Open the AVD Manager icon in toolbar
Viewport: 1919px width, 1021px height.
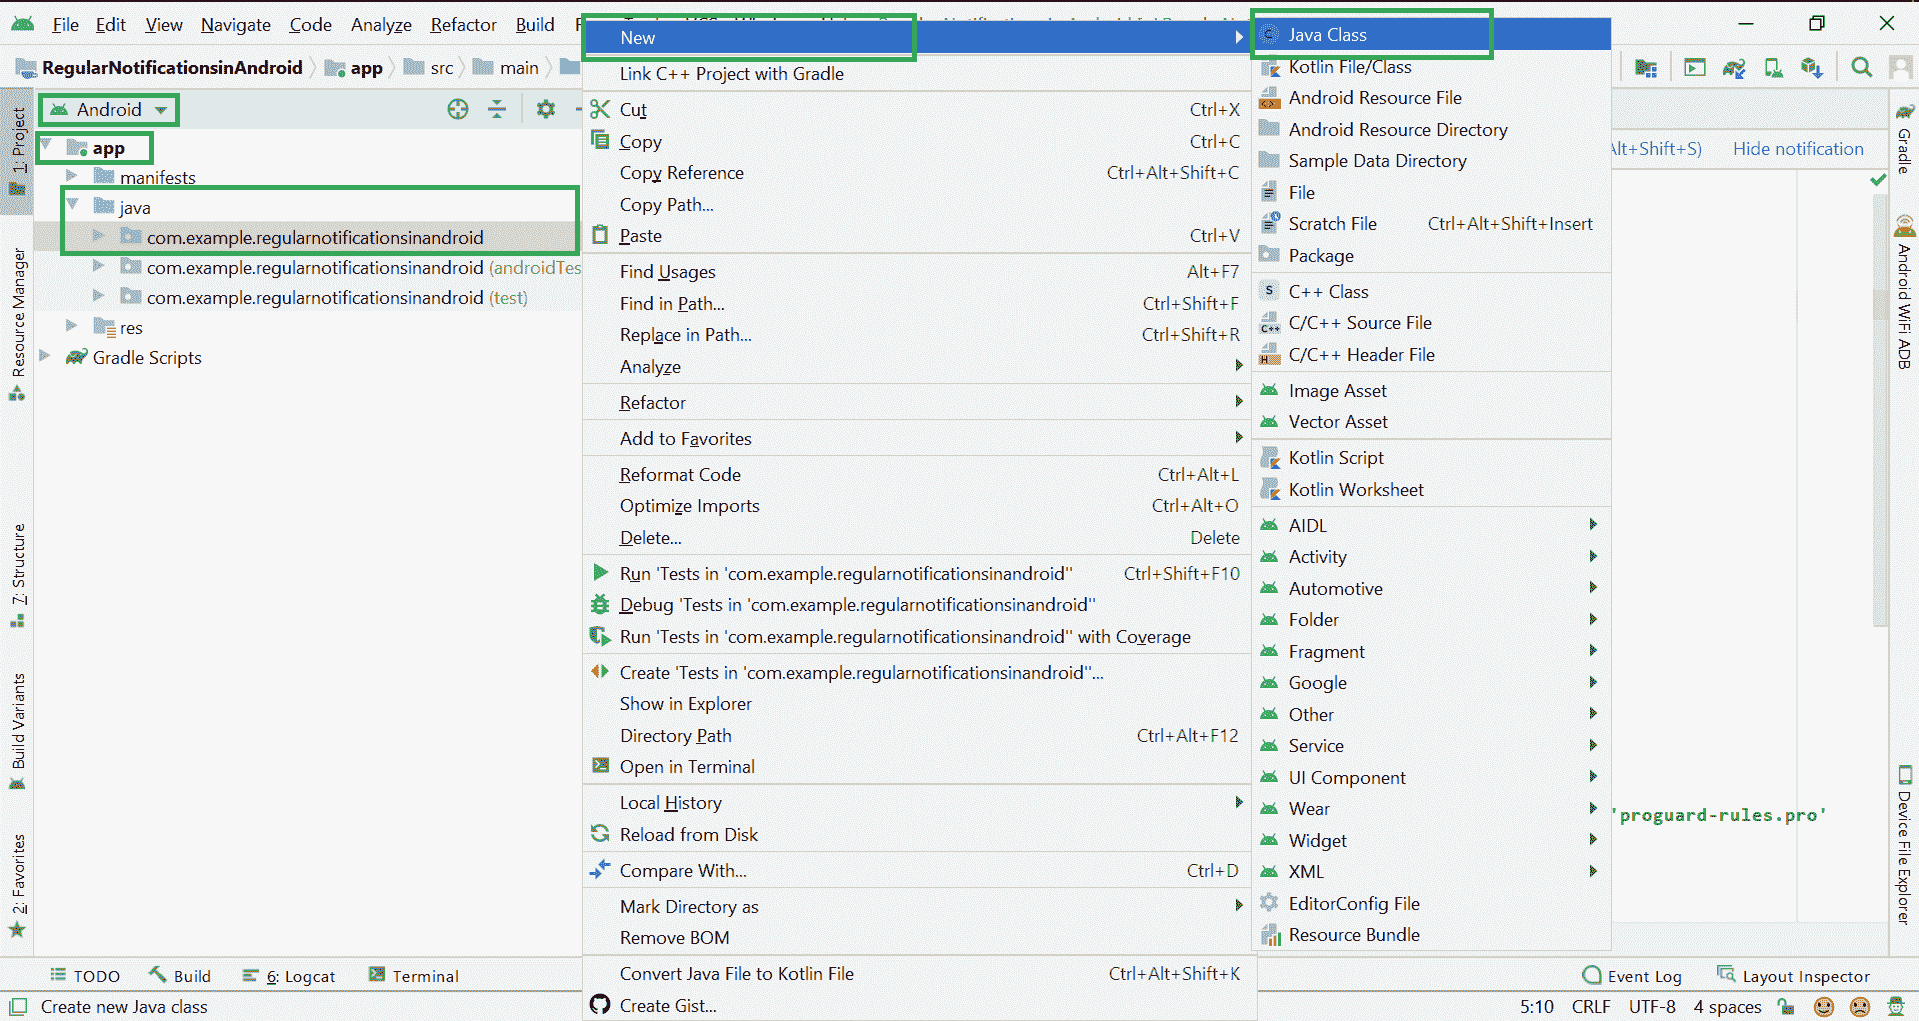click(x=1773, y=68)
